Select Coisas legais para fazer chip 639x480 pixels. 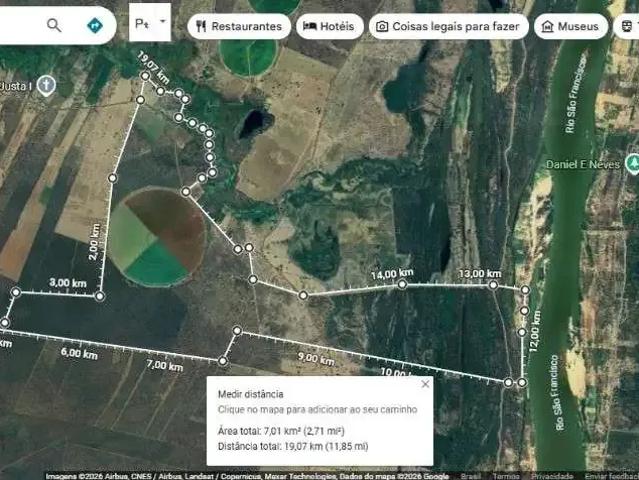click(x=449, y=26)
